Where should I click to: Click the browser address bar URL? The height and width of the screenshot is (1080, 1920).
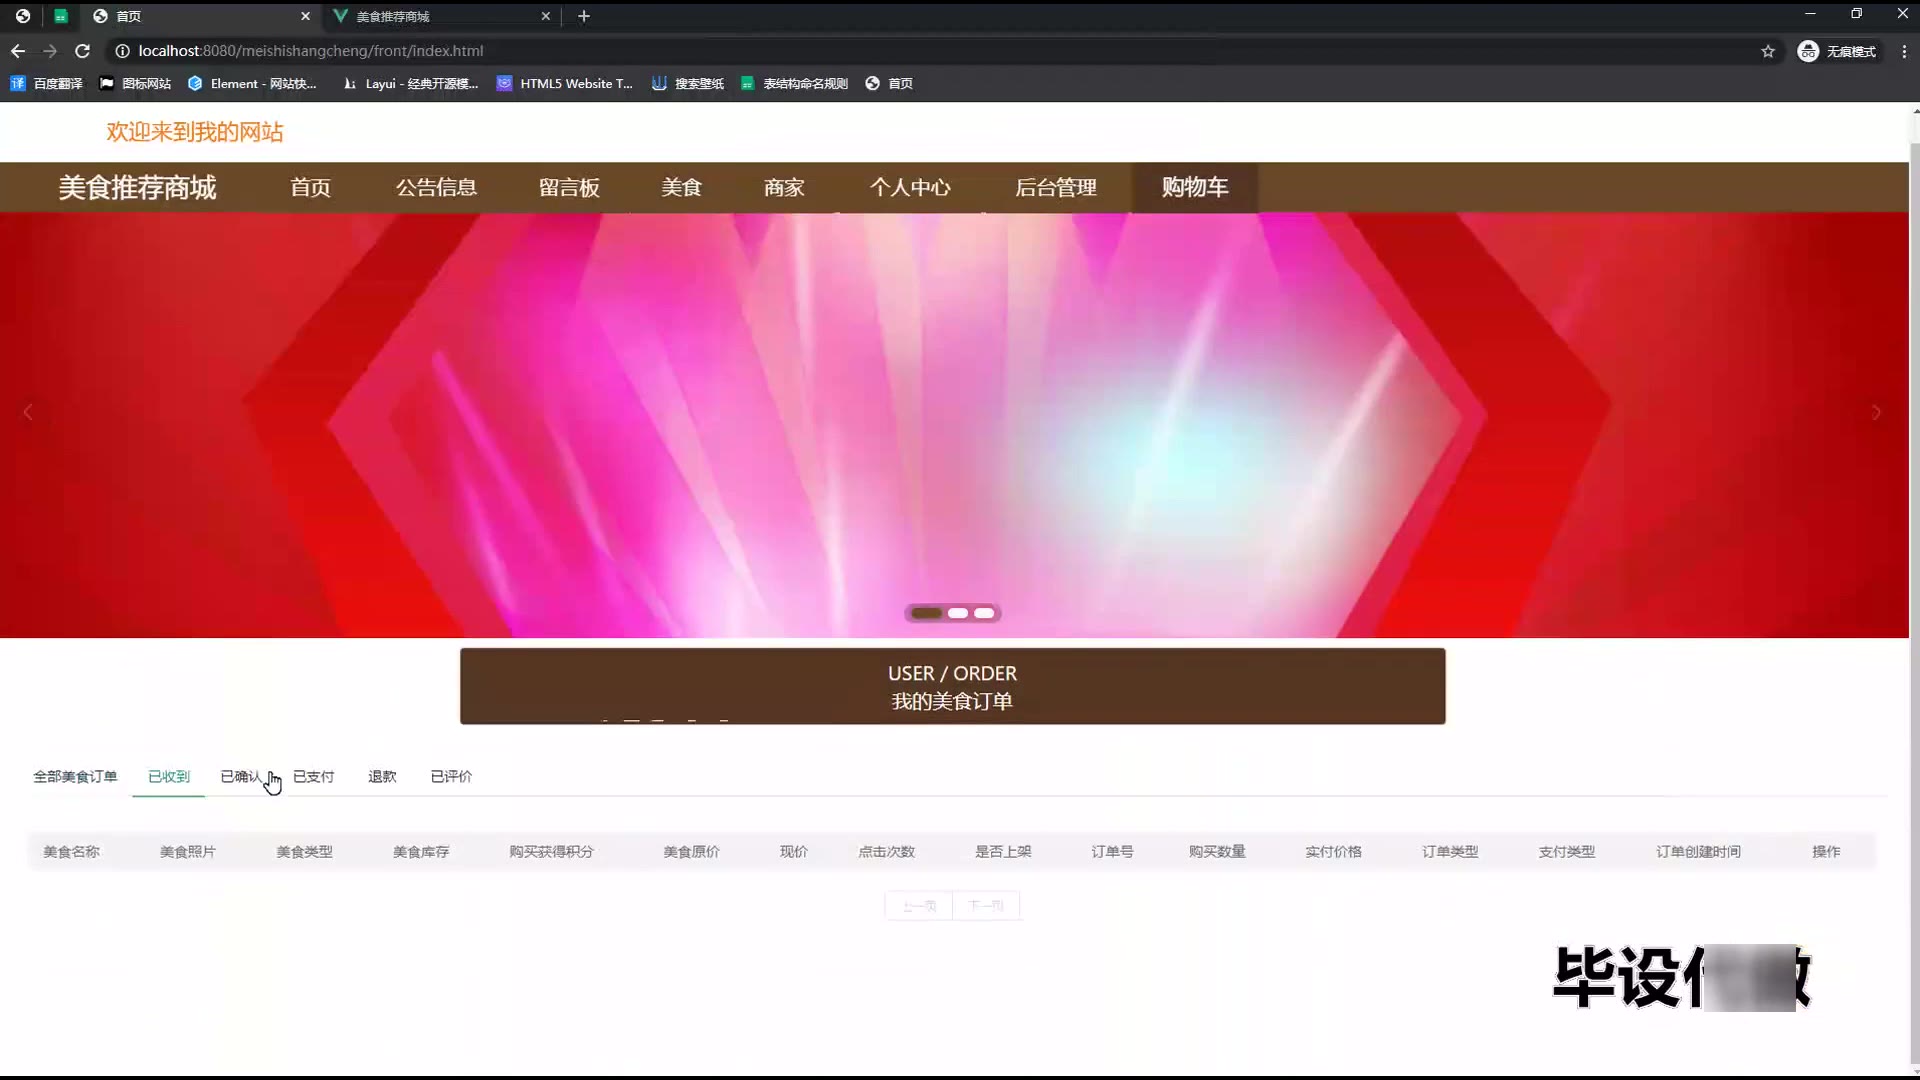point(310,51)
